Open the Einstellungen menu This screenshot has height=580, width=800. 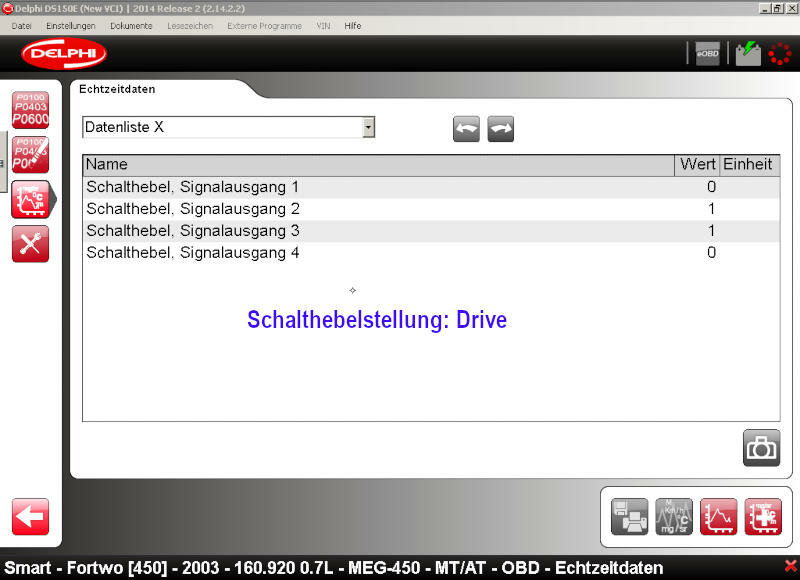point(71,25)
